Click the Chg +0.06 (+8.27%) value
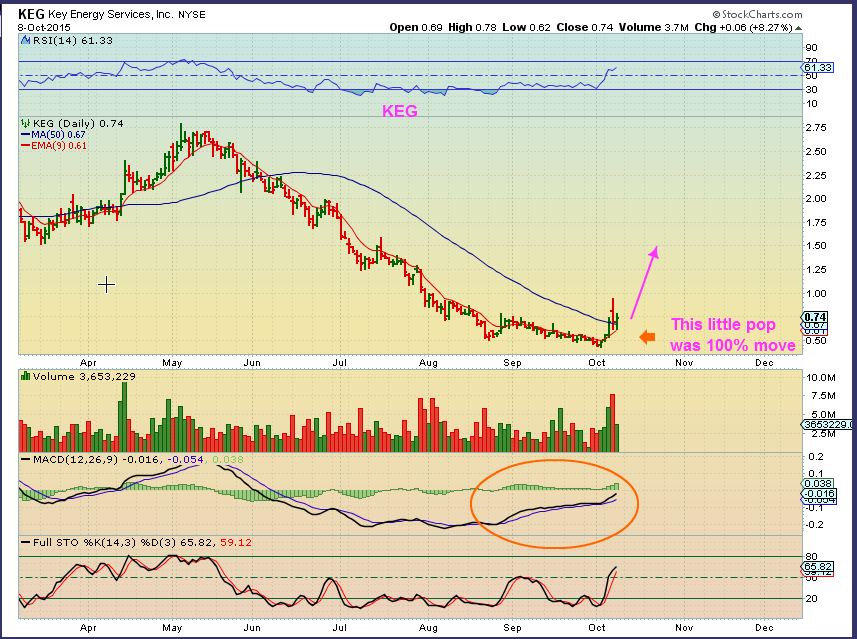 (743, 27)
